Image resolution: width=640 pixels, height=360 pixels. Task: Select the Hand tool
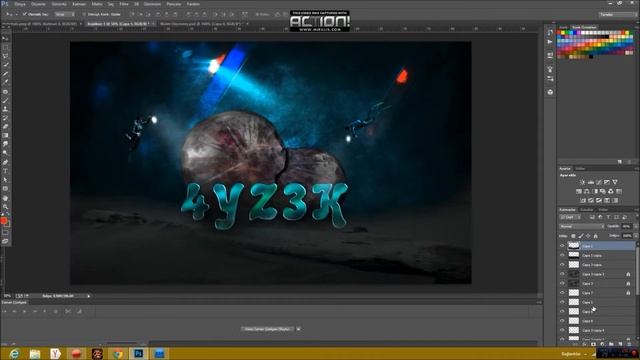(5, 198)
